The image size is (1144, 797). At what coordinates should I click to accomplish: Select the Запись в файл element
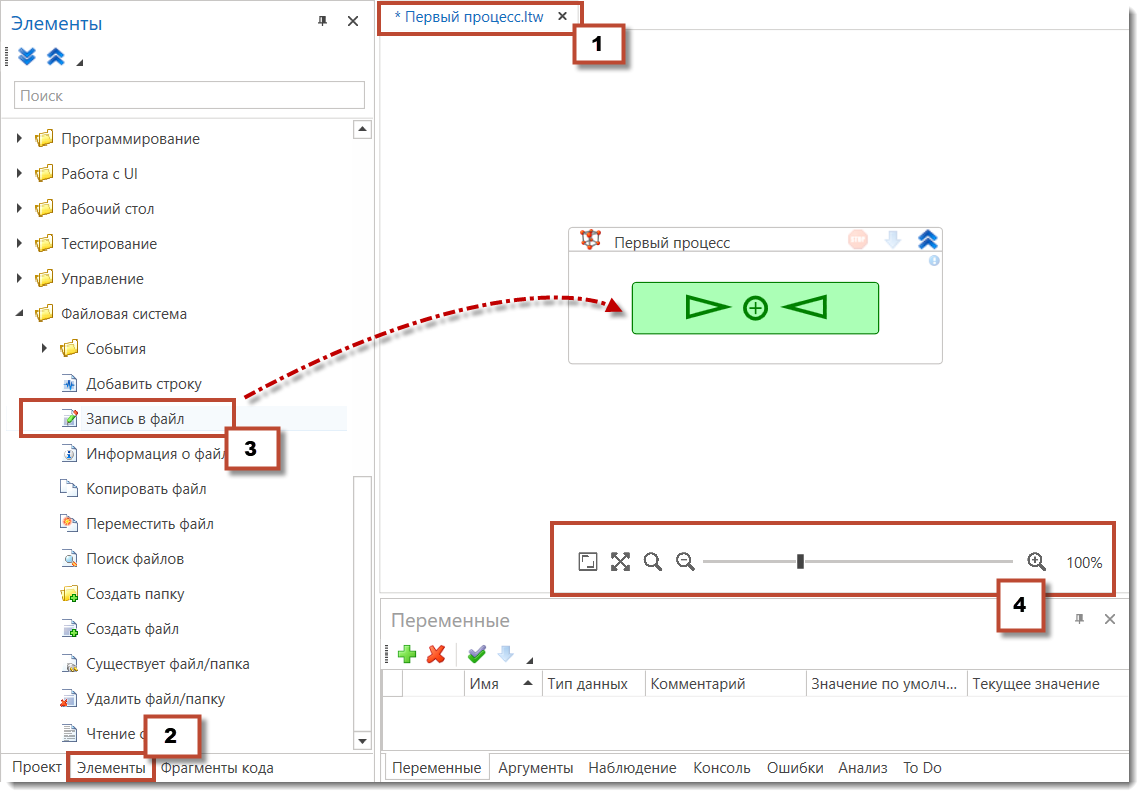(135, 419)
